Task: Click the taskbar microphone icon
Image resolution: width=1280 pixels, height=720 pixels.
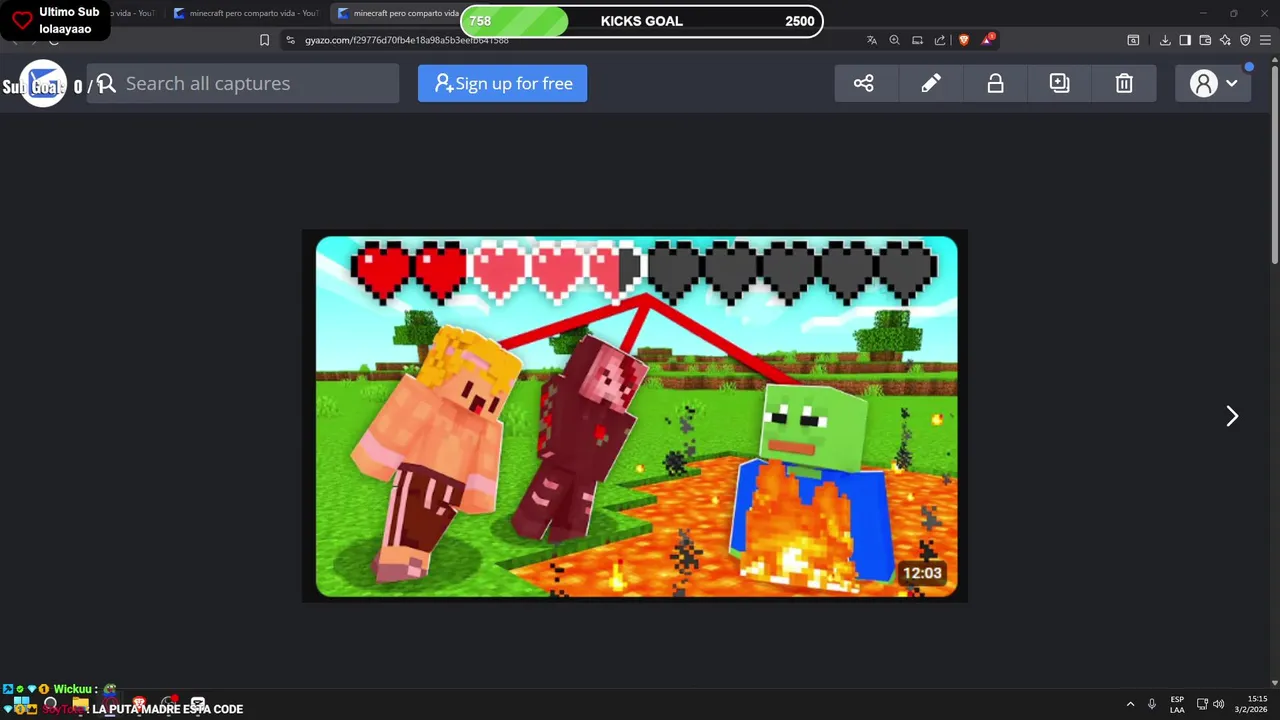Action: [1152, 704]
